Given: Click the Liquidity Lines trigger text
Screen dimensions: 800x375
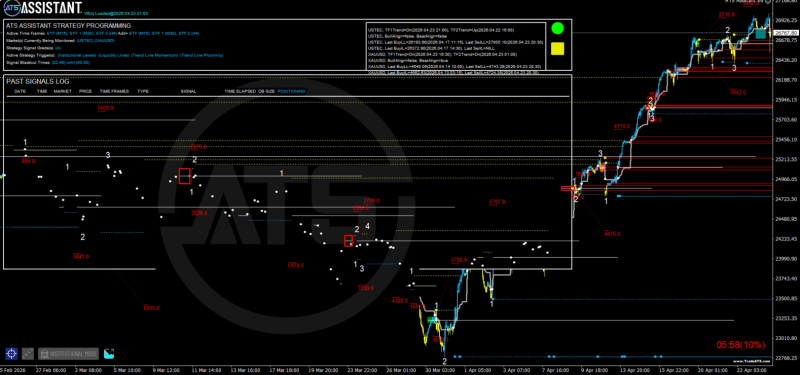Looking at the screenshot, I should tap(113, 55).
